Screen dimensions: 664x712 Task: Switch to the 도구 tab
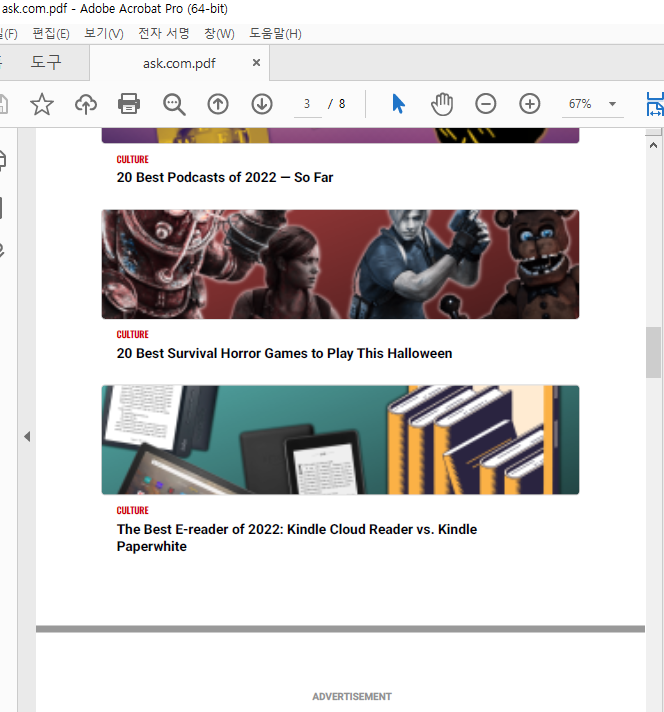pos(45,62)
